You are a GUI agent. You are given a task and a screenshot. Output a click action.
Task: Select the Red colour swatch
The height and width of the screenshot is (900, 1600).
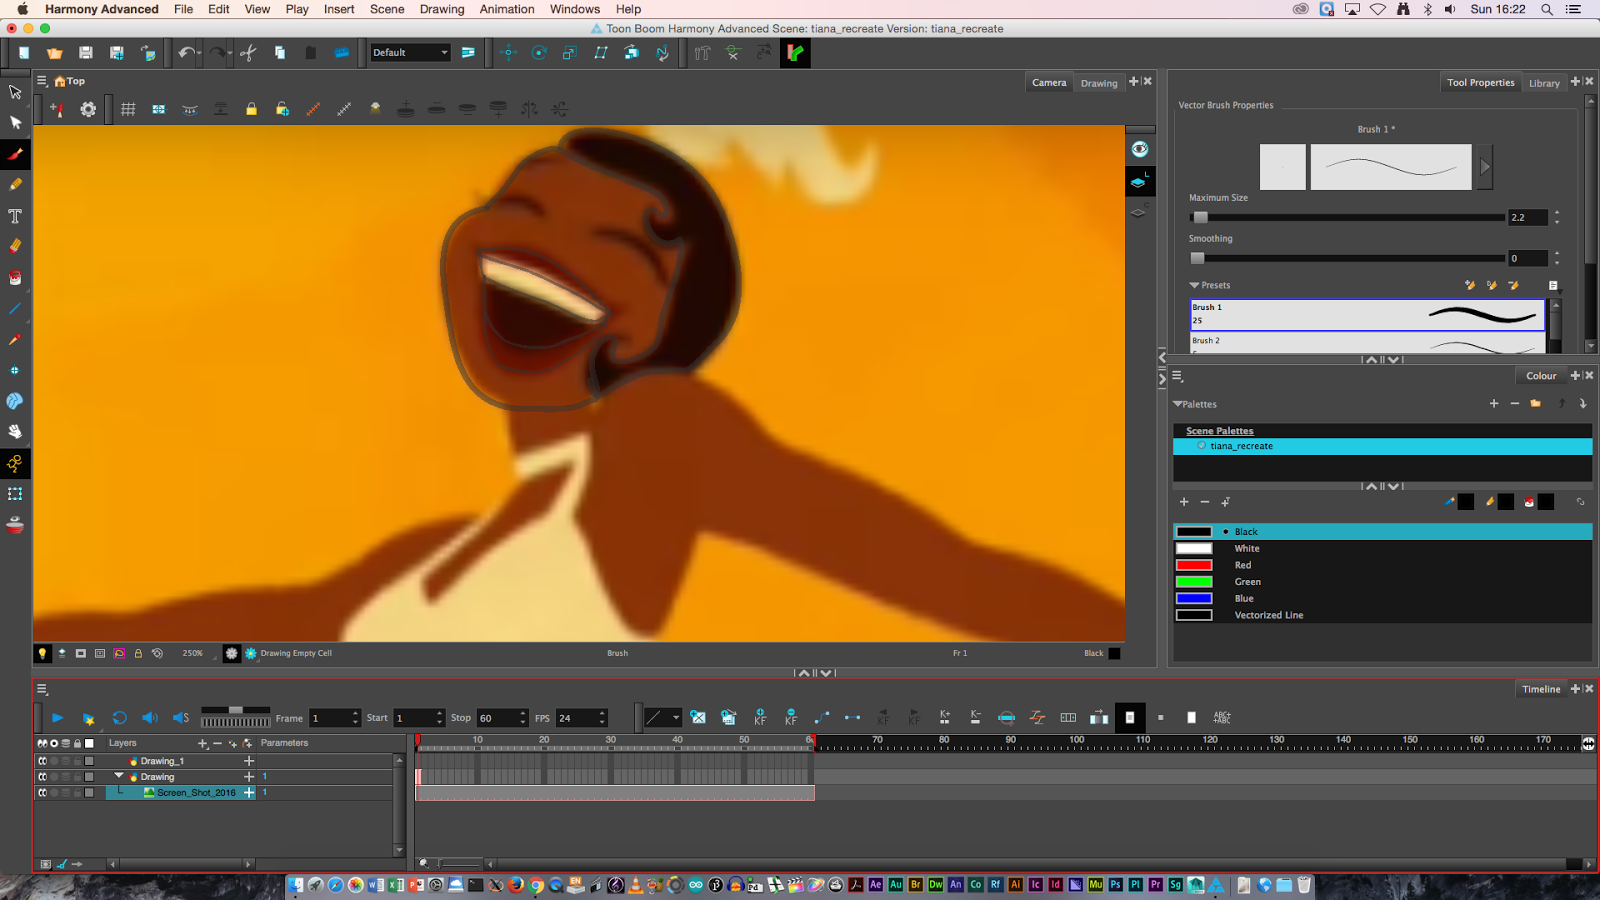[x=1194, y=565]
